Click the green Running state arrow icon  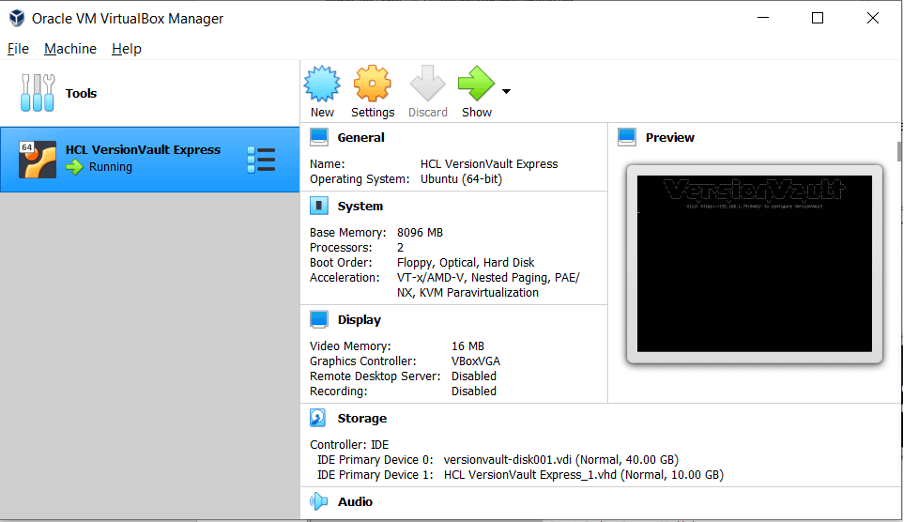click(x=74, y=167)
